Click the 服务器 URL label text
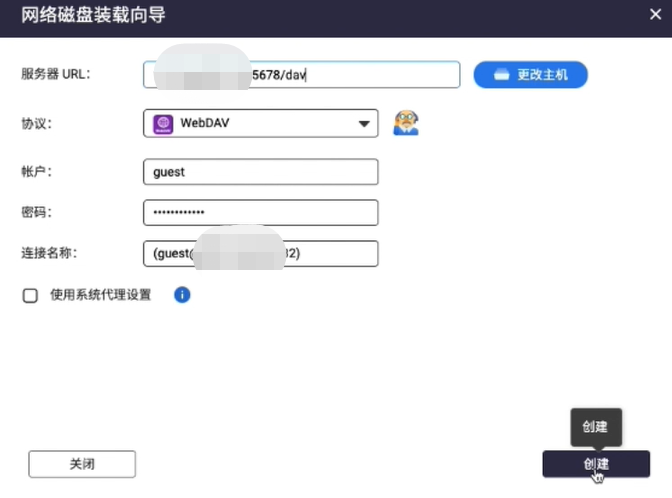The width and height of the screenshot is (672, 498). click(56, 75)
